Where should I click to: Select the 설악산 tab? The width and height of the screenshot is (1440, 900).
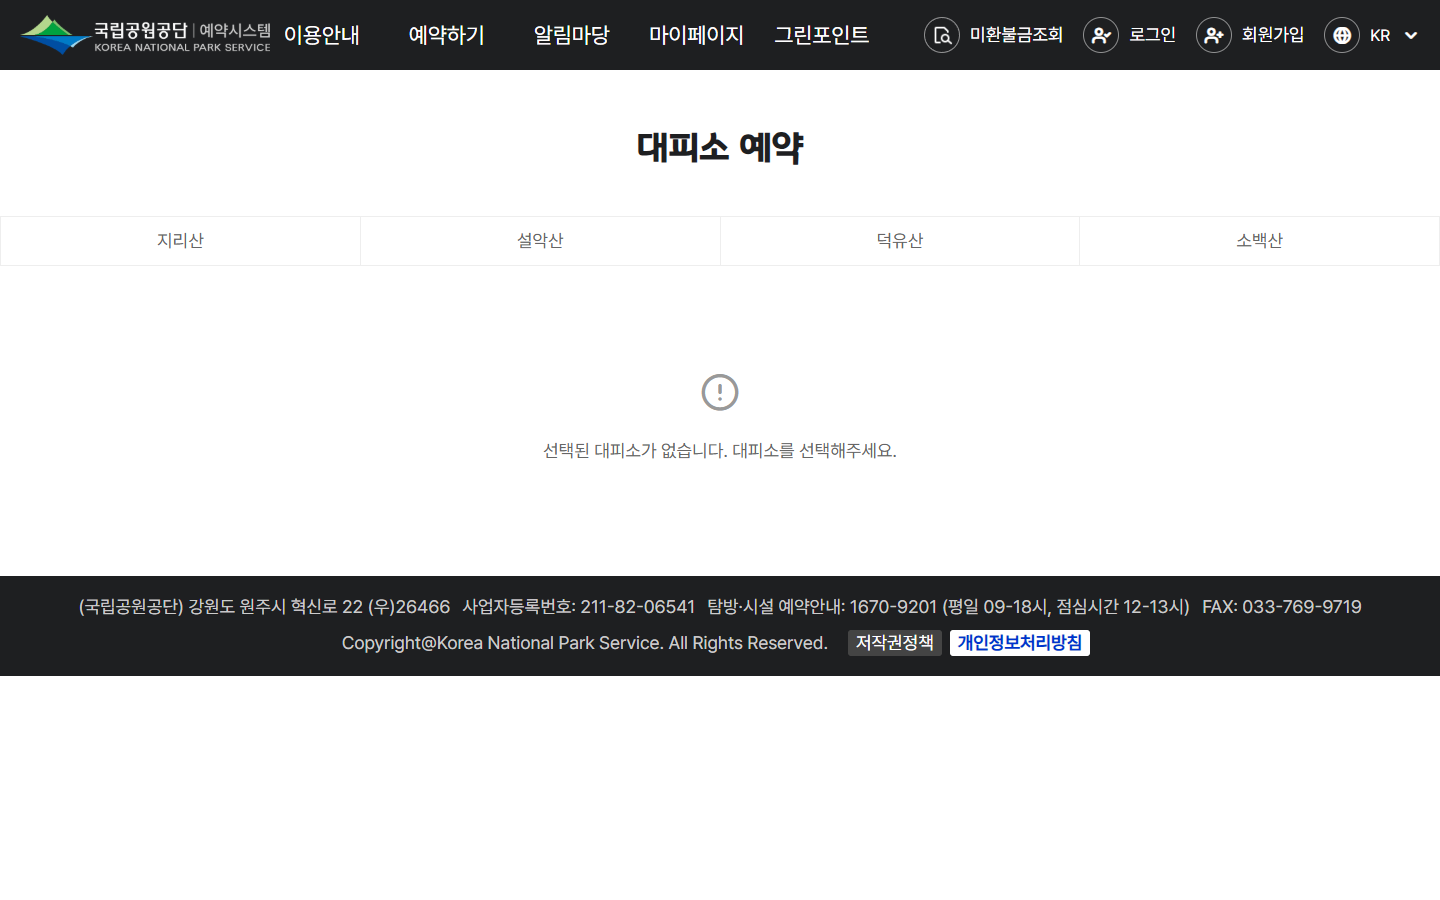(540, 241)
